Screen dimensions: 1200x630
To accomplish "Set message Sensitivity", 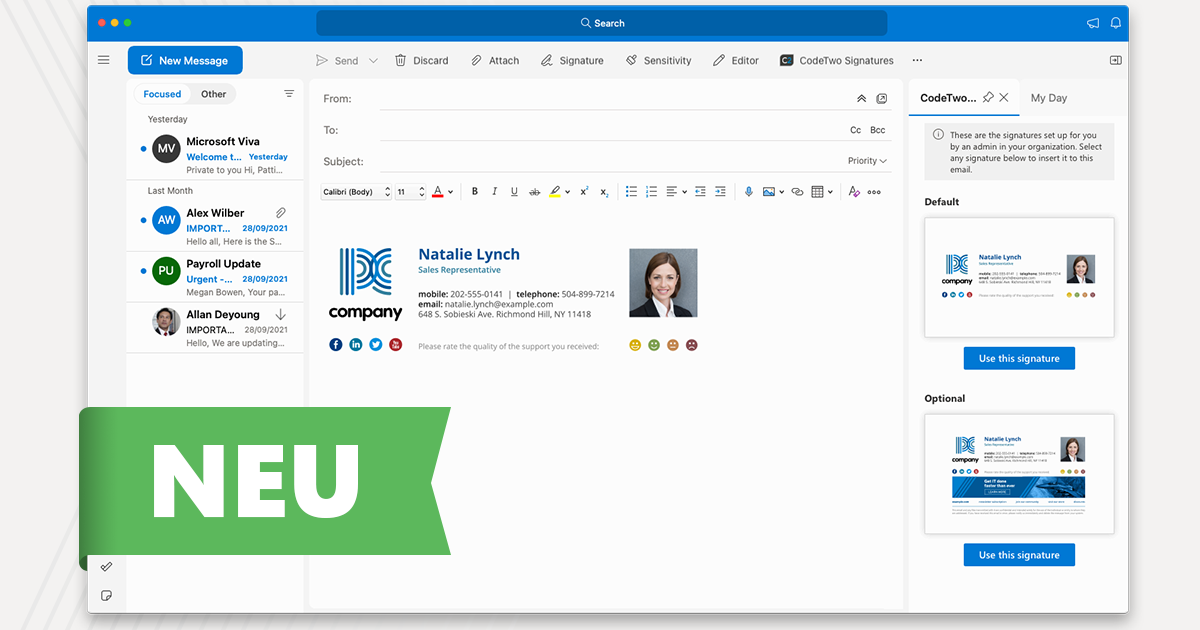I will (658, 60).
